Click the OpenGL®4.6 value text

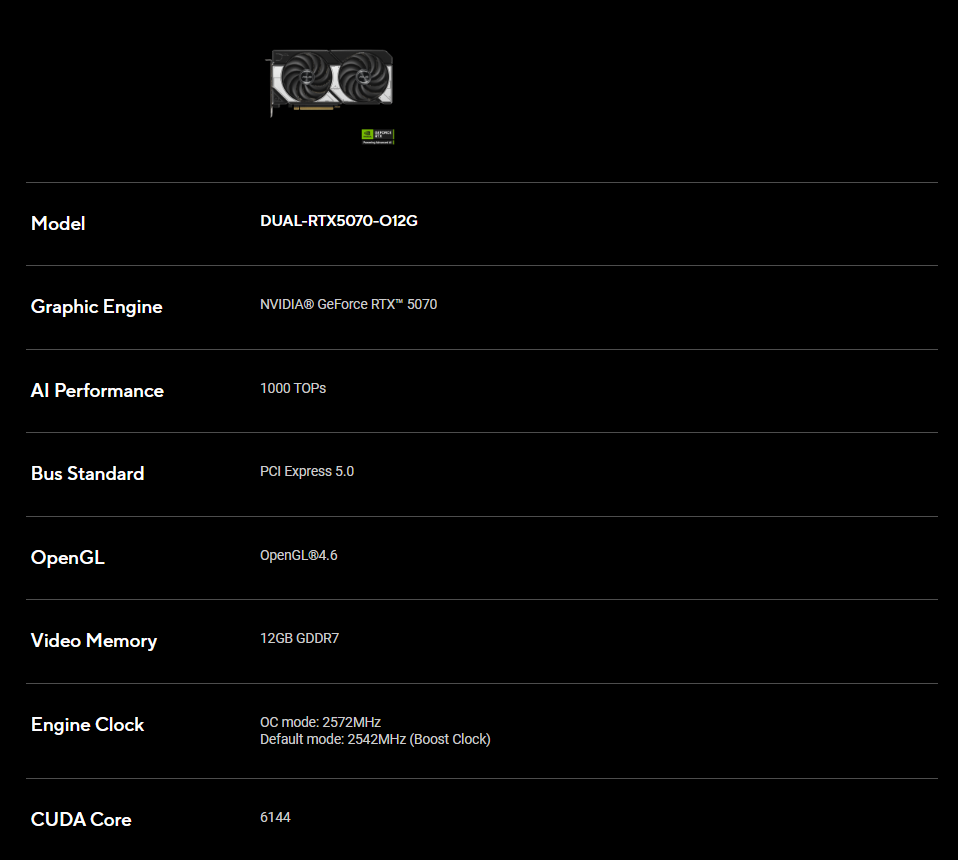click(x=299, y=555)
